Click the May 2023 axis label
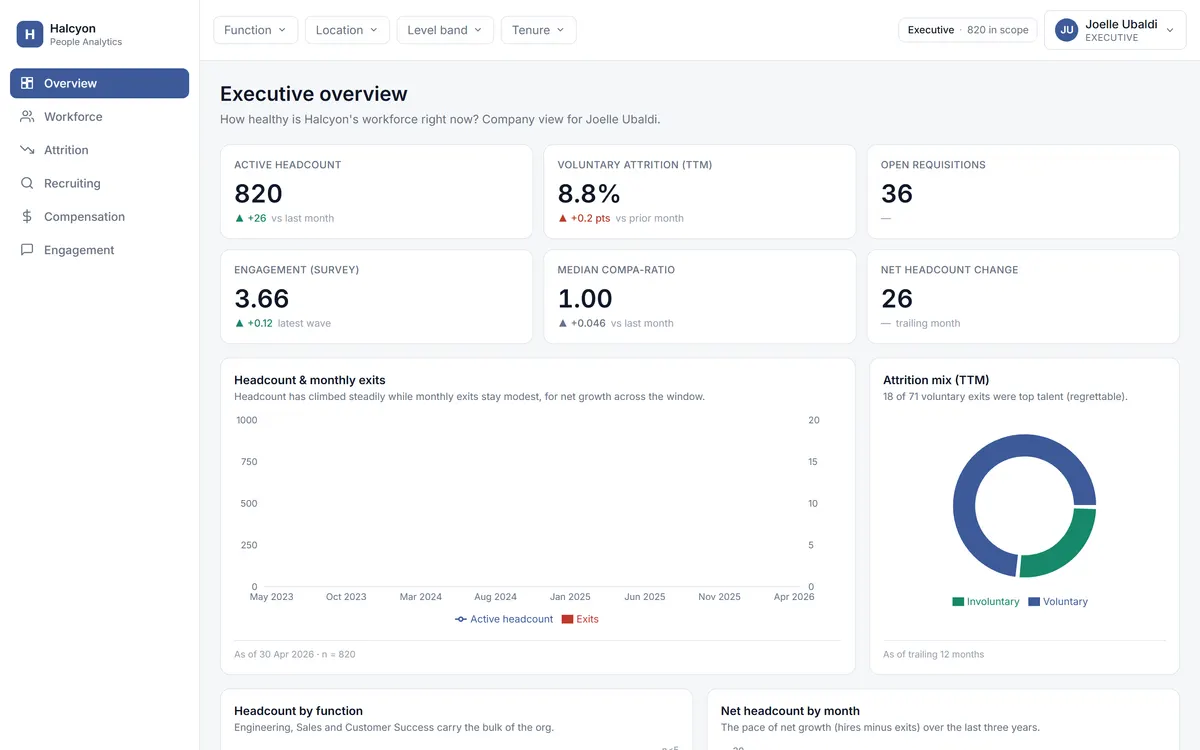Viewport: 1200px width, 750px height. (271, 597)
